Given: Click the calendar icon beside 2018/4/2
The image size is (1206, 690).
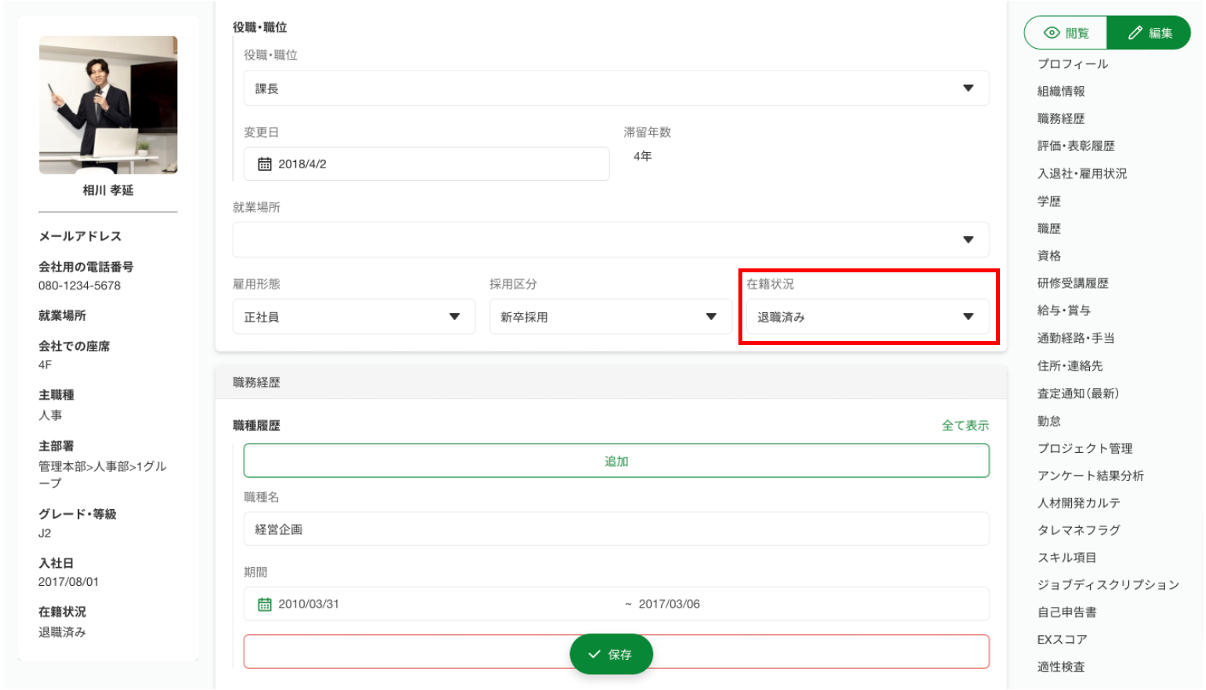Looking at the screenshot, I should point(265,164).
